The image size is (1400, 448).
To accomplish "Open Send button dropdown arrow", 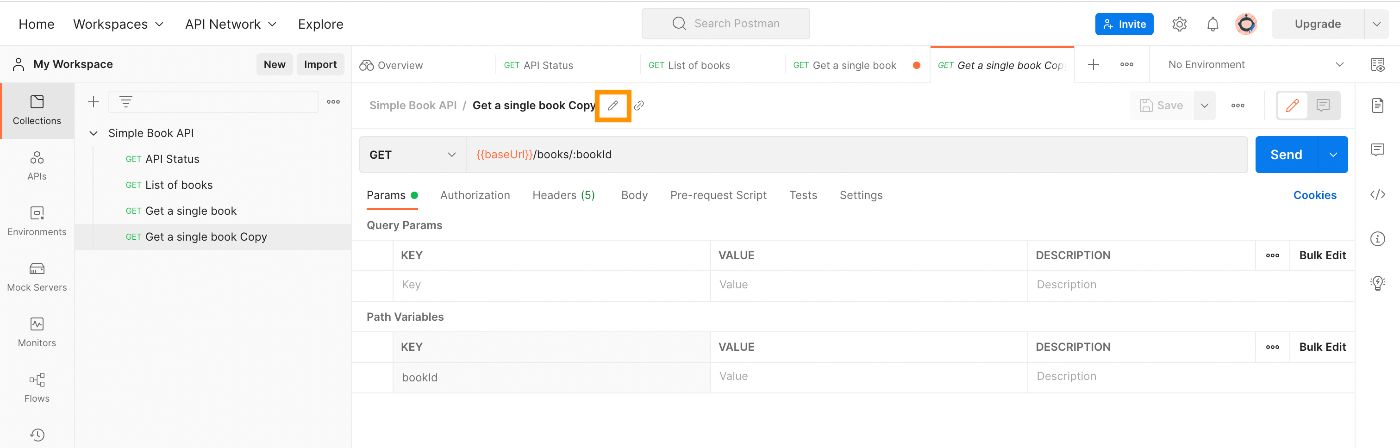I will click(x=1333, y=155).
